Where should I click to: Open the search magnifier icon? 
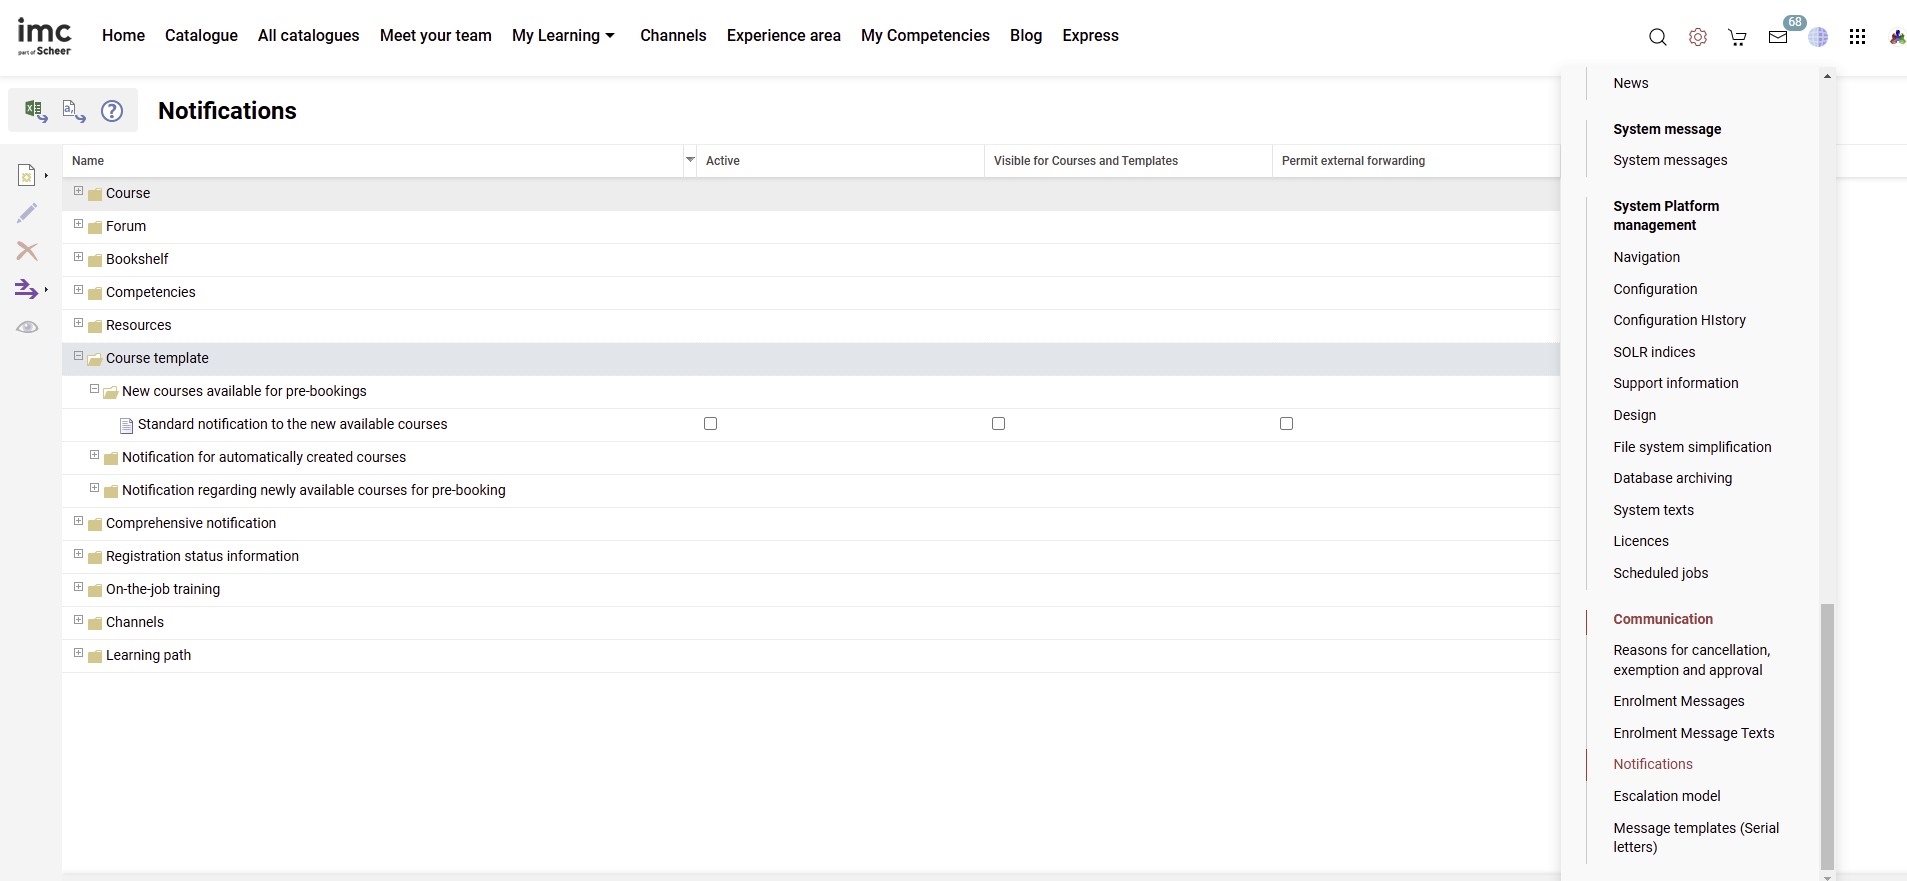click(1657, 37)
